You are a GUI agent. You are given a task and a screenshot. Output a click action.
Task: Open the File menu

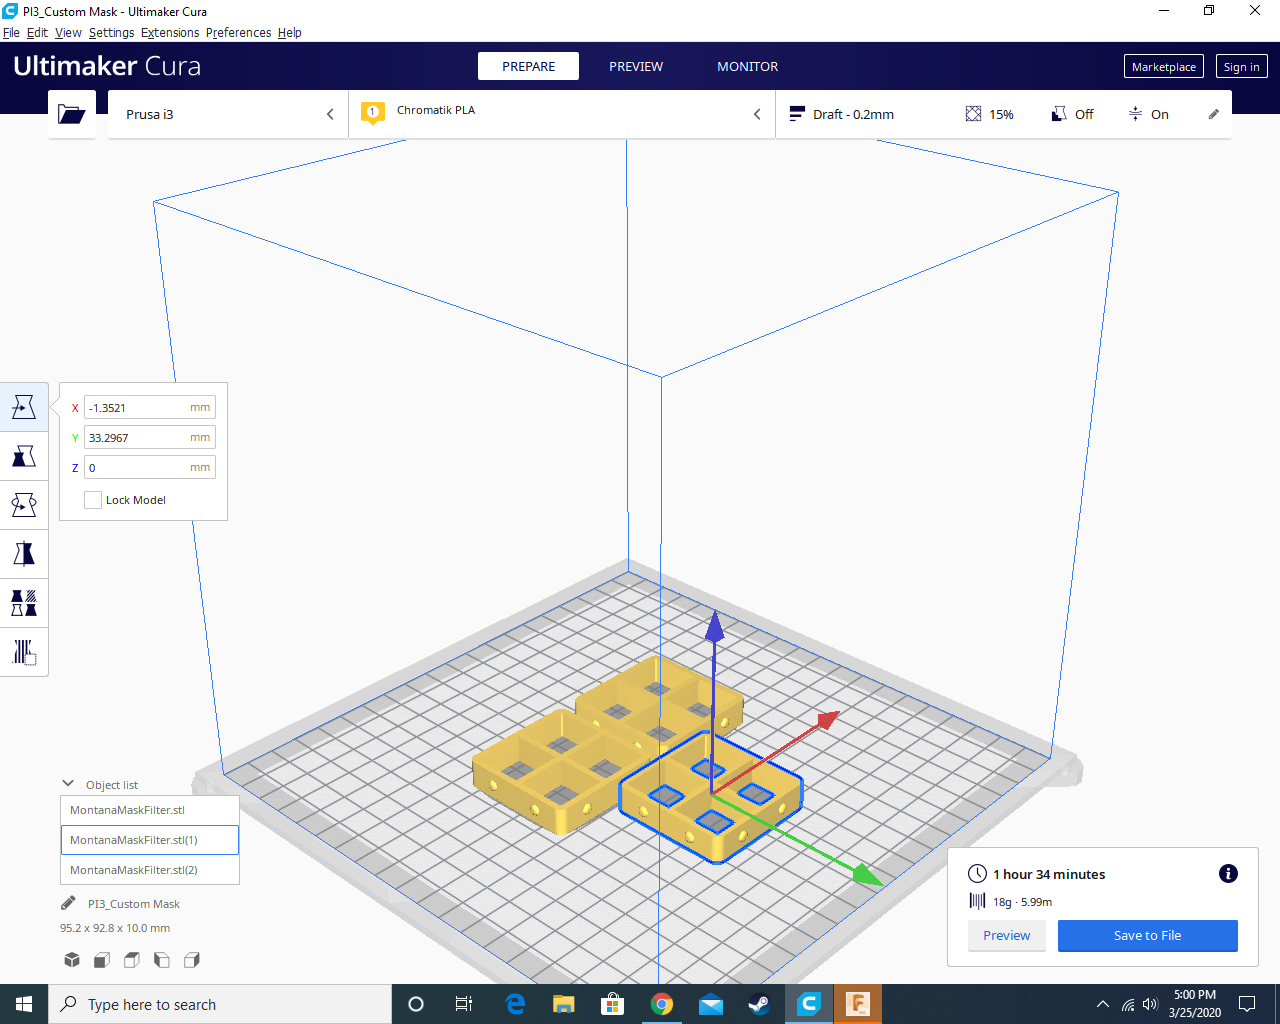click(11, 32)
